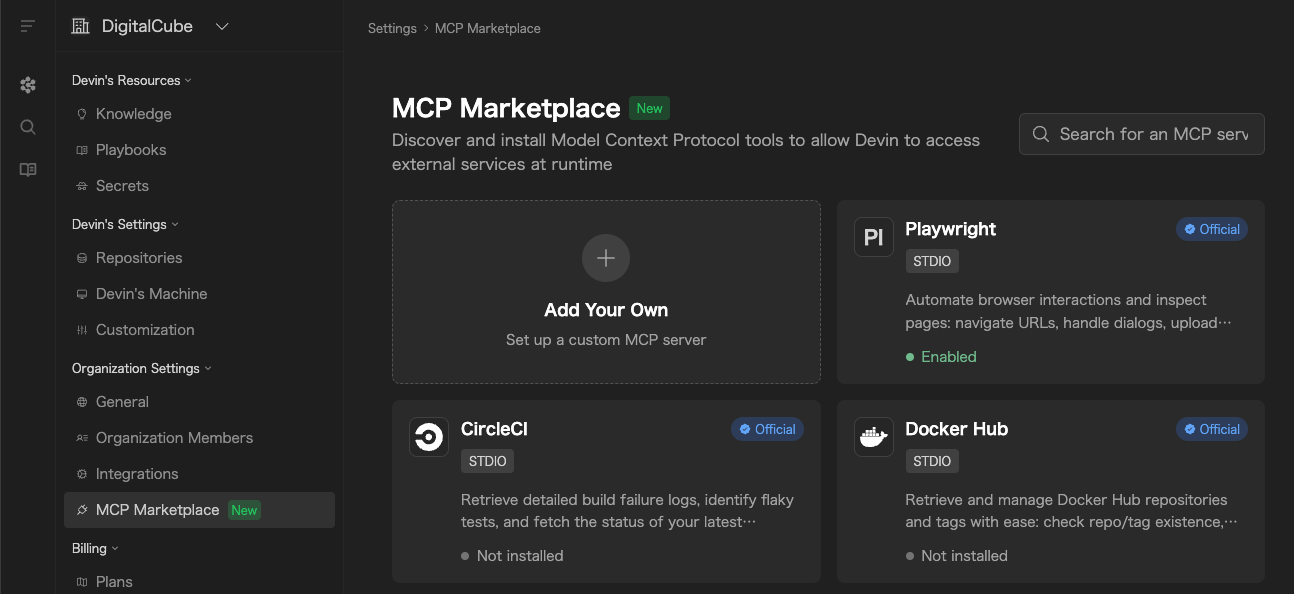Open the documentation book icon in left rail

click(28, 170)
